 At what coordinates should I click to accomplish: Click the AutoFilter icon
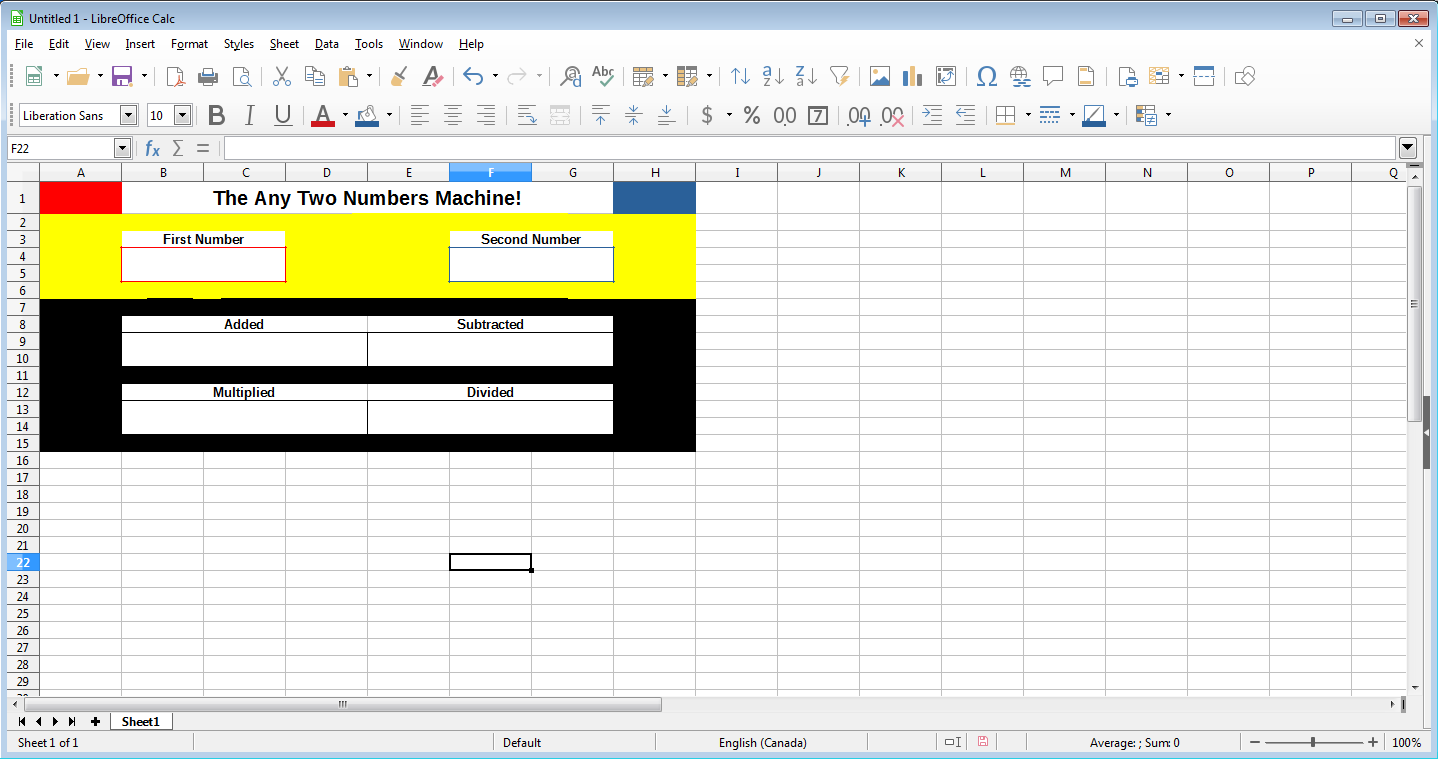coord(840,76)
